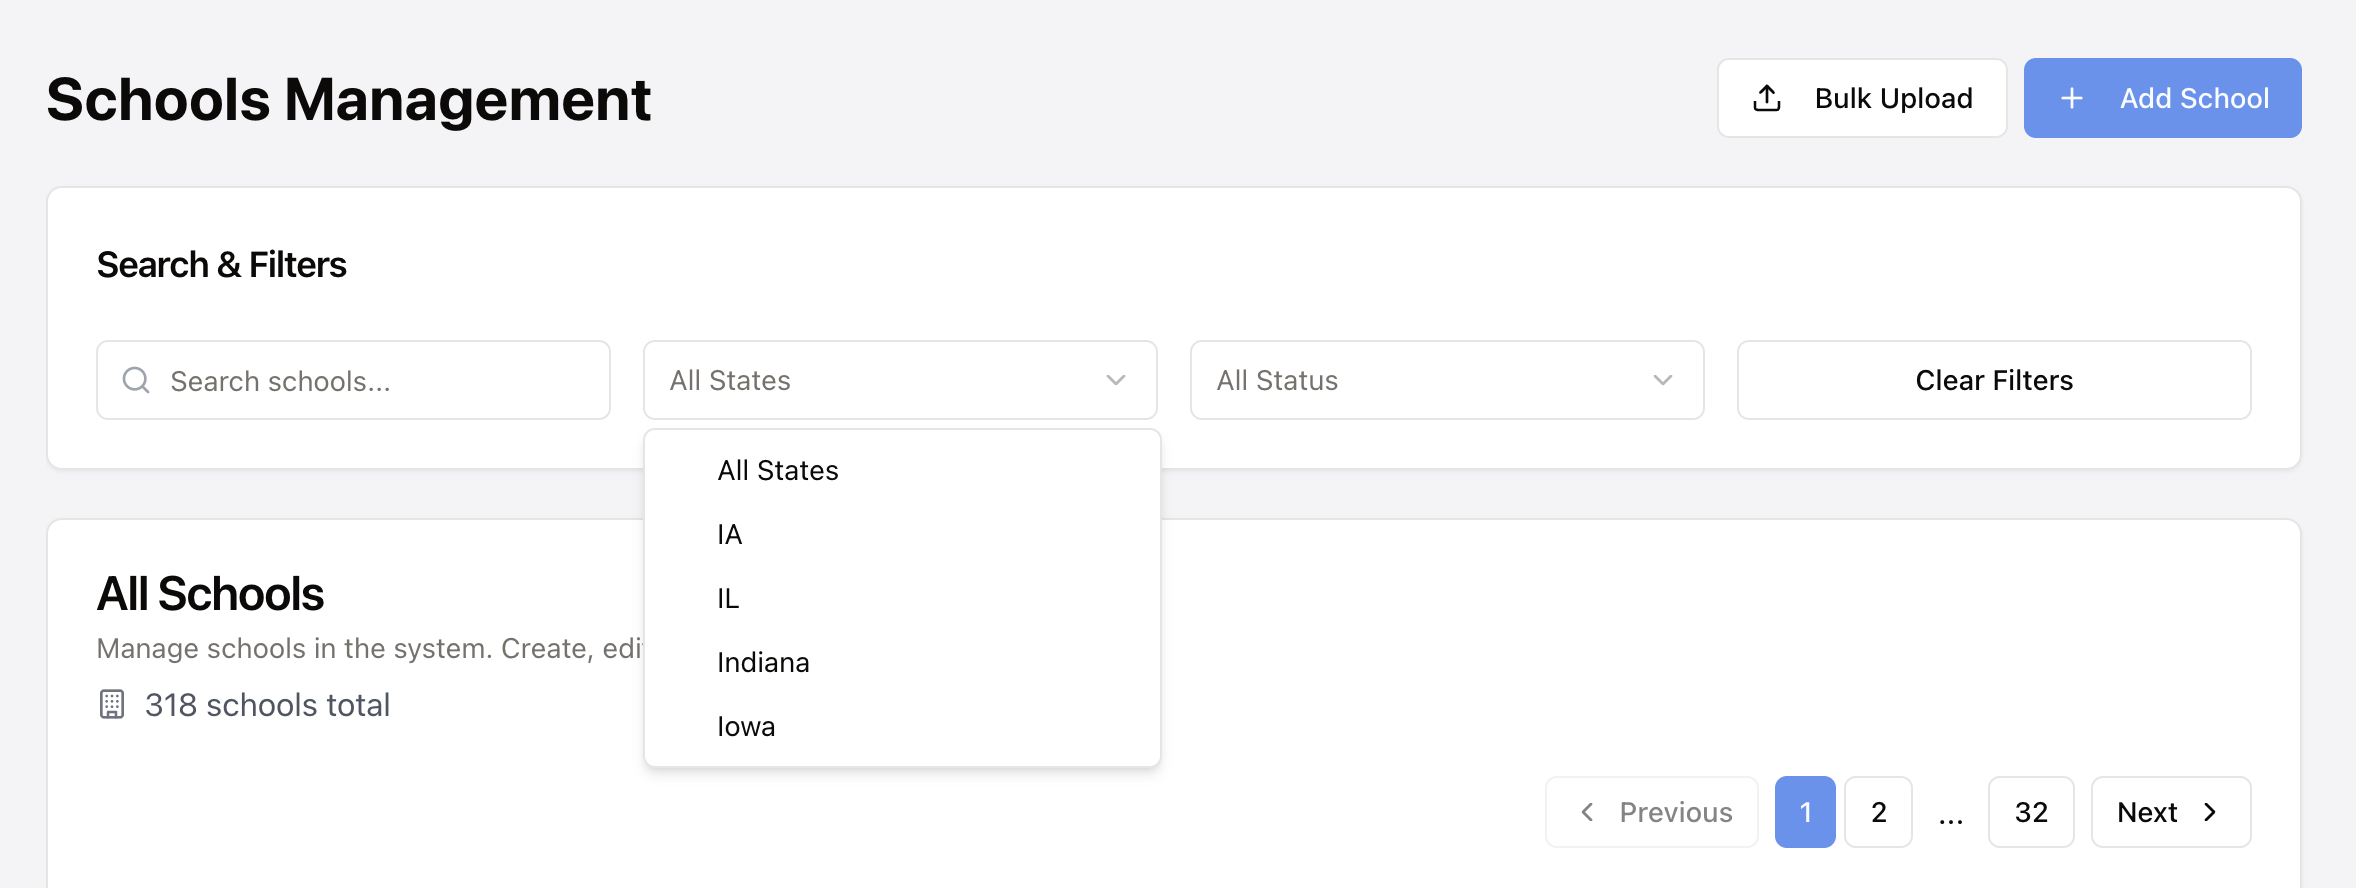The width and height of the screenshot is (2356, 888).
Task: Choose IL from the states list
Action: (728, 598)
